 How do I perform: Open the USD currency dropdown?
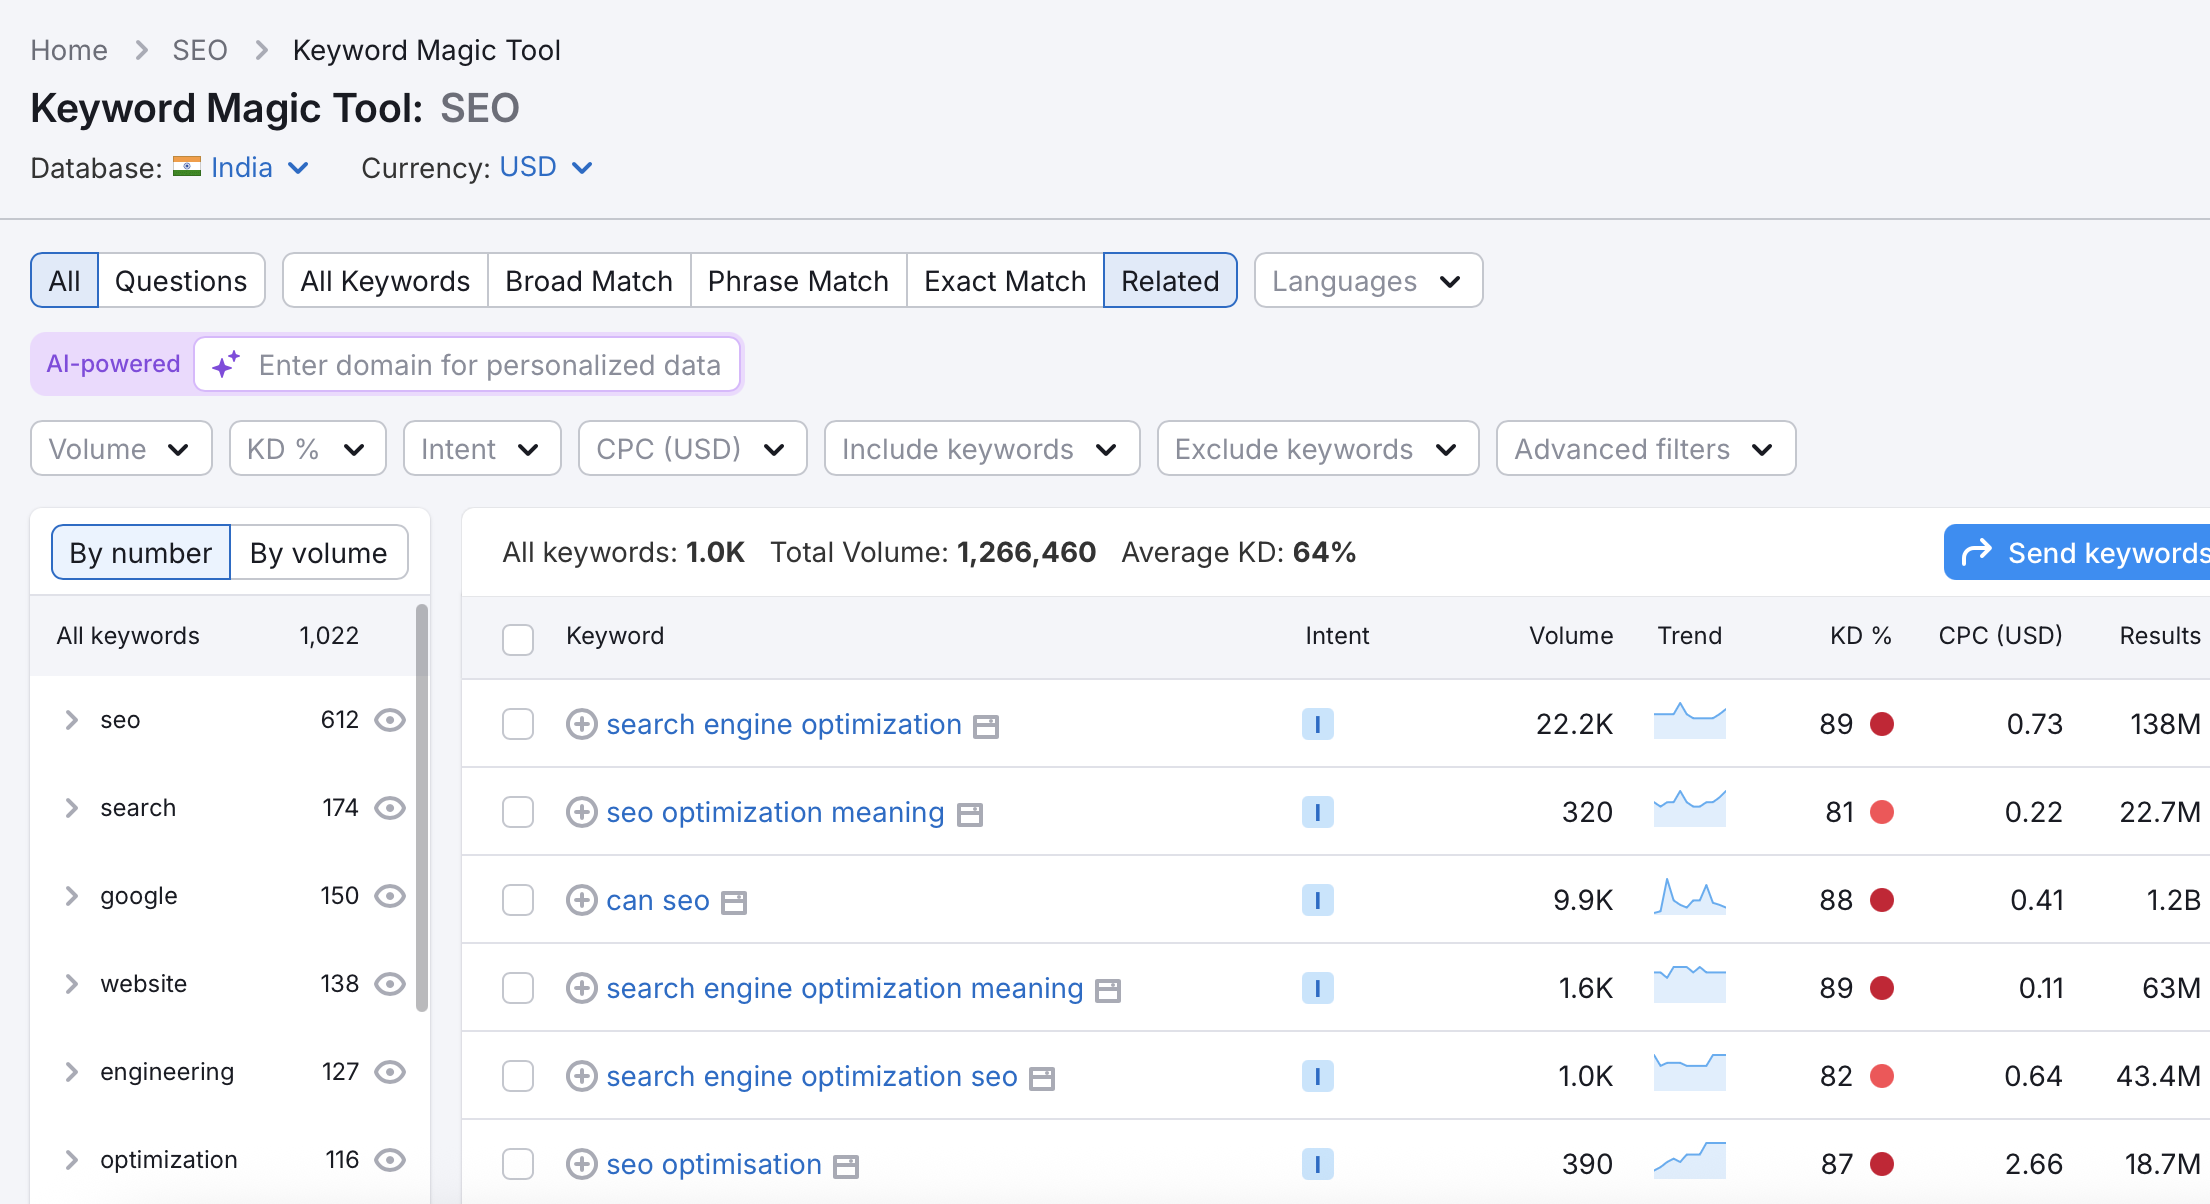[546, 167]
